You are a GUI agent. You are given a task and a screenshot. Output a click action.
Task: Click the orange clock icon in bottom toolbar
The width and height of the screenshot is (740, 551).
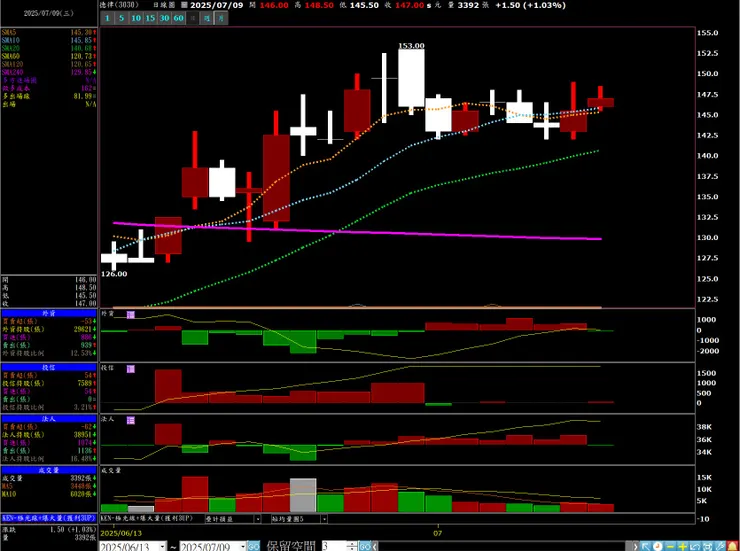pos(657,546)
